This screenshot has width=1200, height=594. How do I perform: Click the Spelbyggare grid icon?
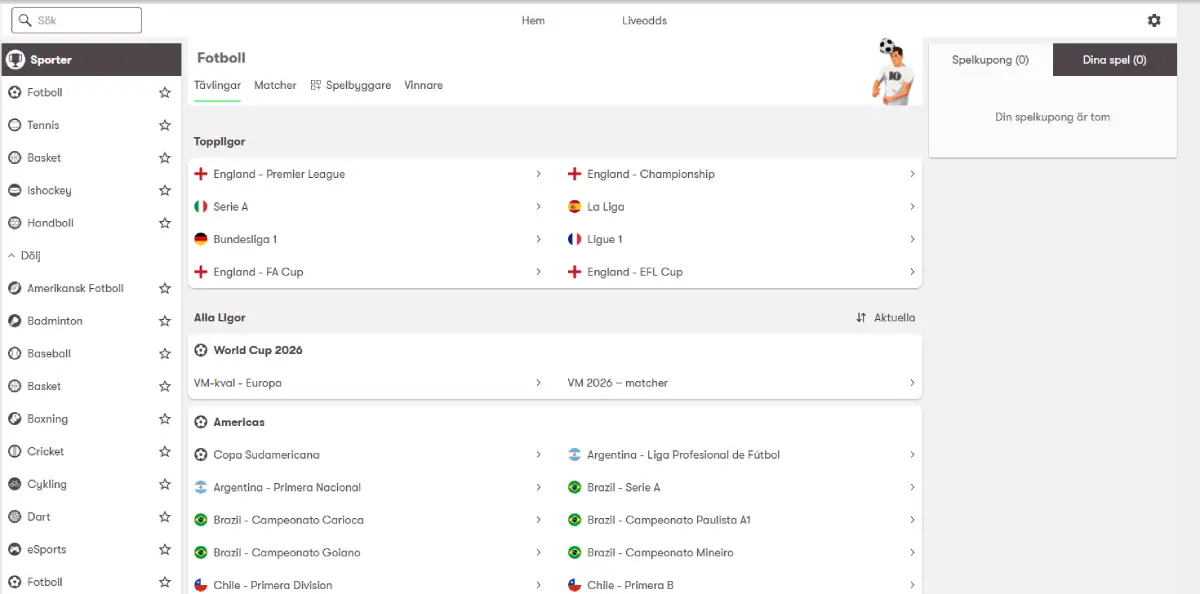[316, 86]
